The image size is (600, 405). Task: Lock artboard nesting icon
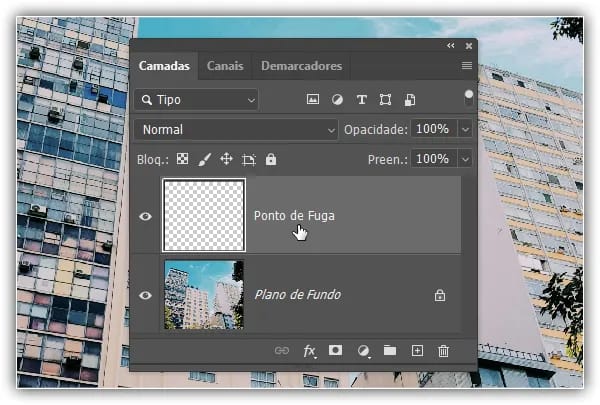pyautogui.click(x=249, y=159)
